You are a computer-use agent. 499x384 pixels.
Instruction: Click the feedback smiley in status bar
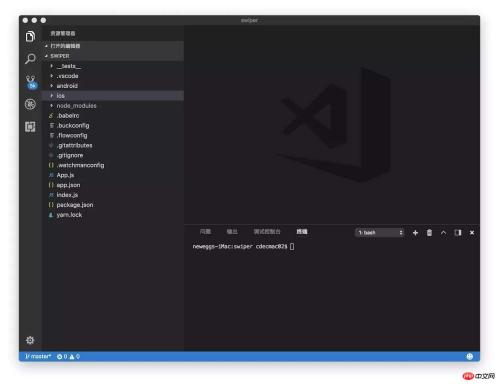tap(470, 356)
